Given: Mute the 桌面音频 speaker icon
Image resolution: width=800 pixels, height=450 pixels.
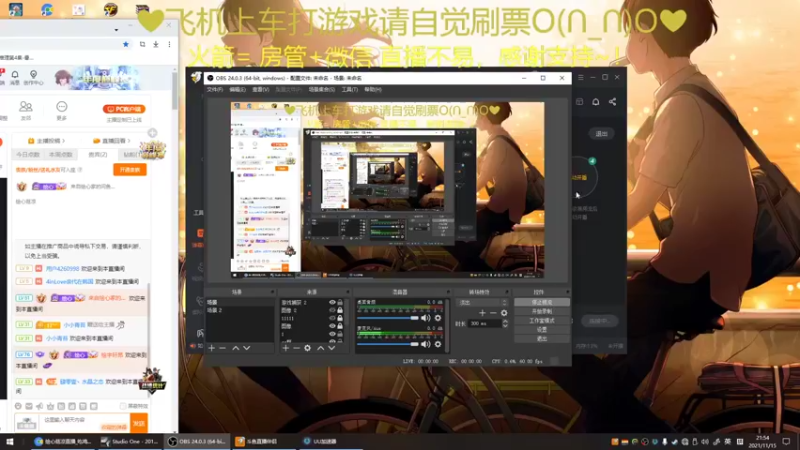Looking at the screenshot, I should (x=426, y=318).
